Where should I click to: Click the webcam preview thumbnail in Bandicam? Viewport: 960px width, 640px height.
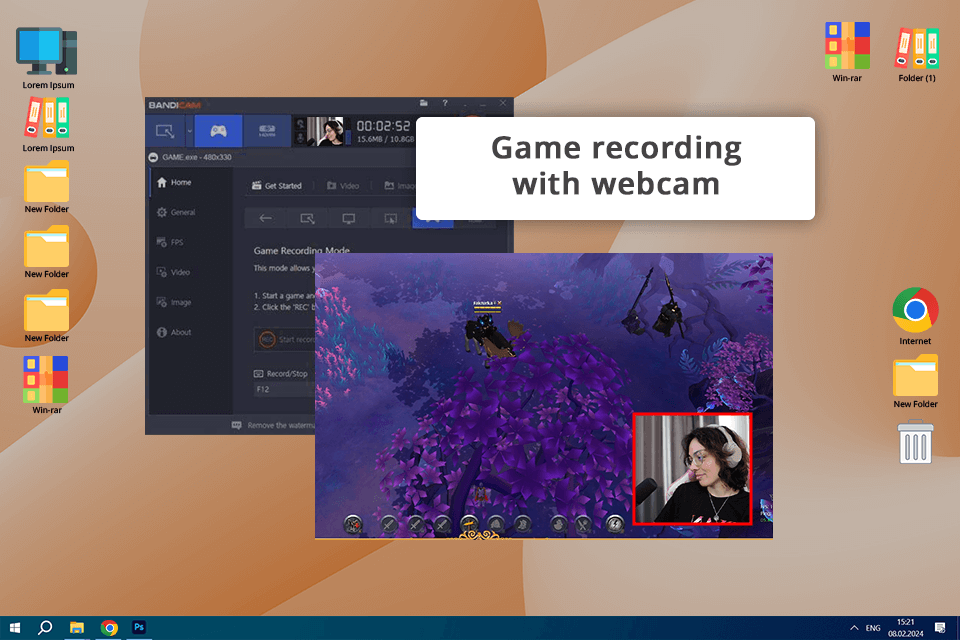pos(325,131)
